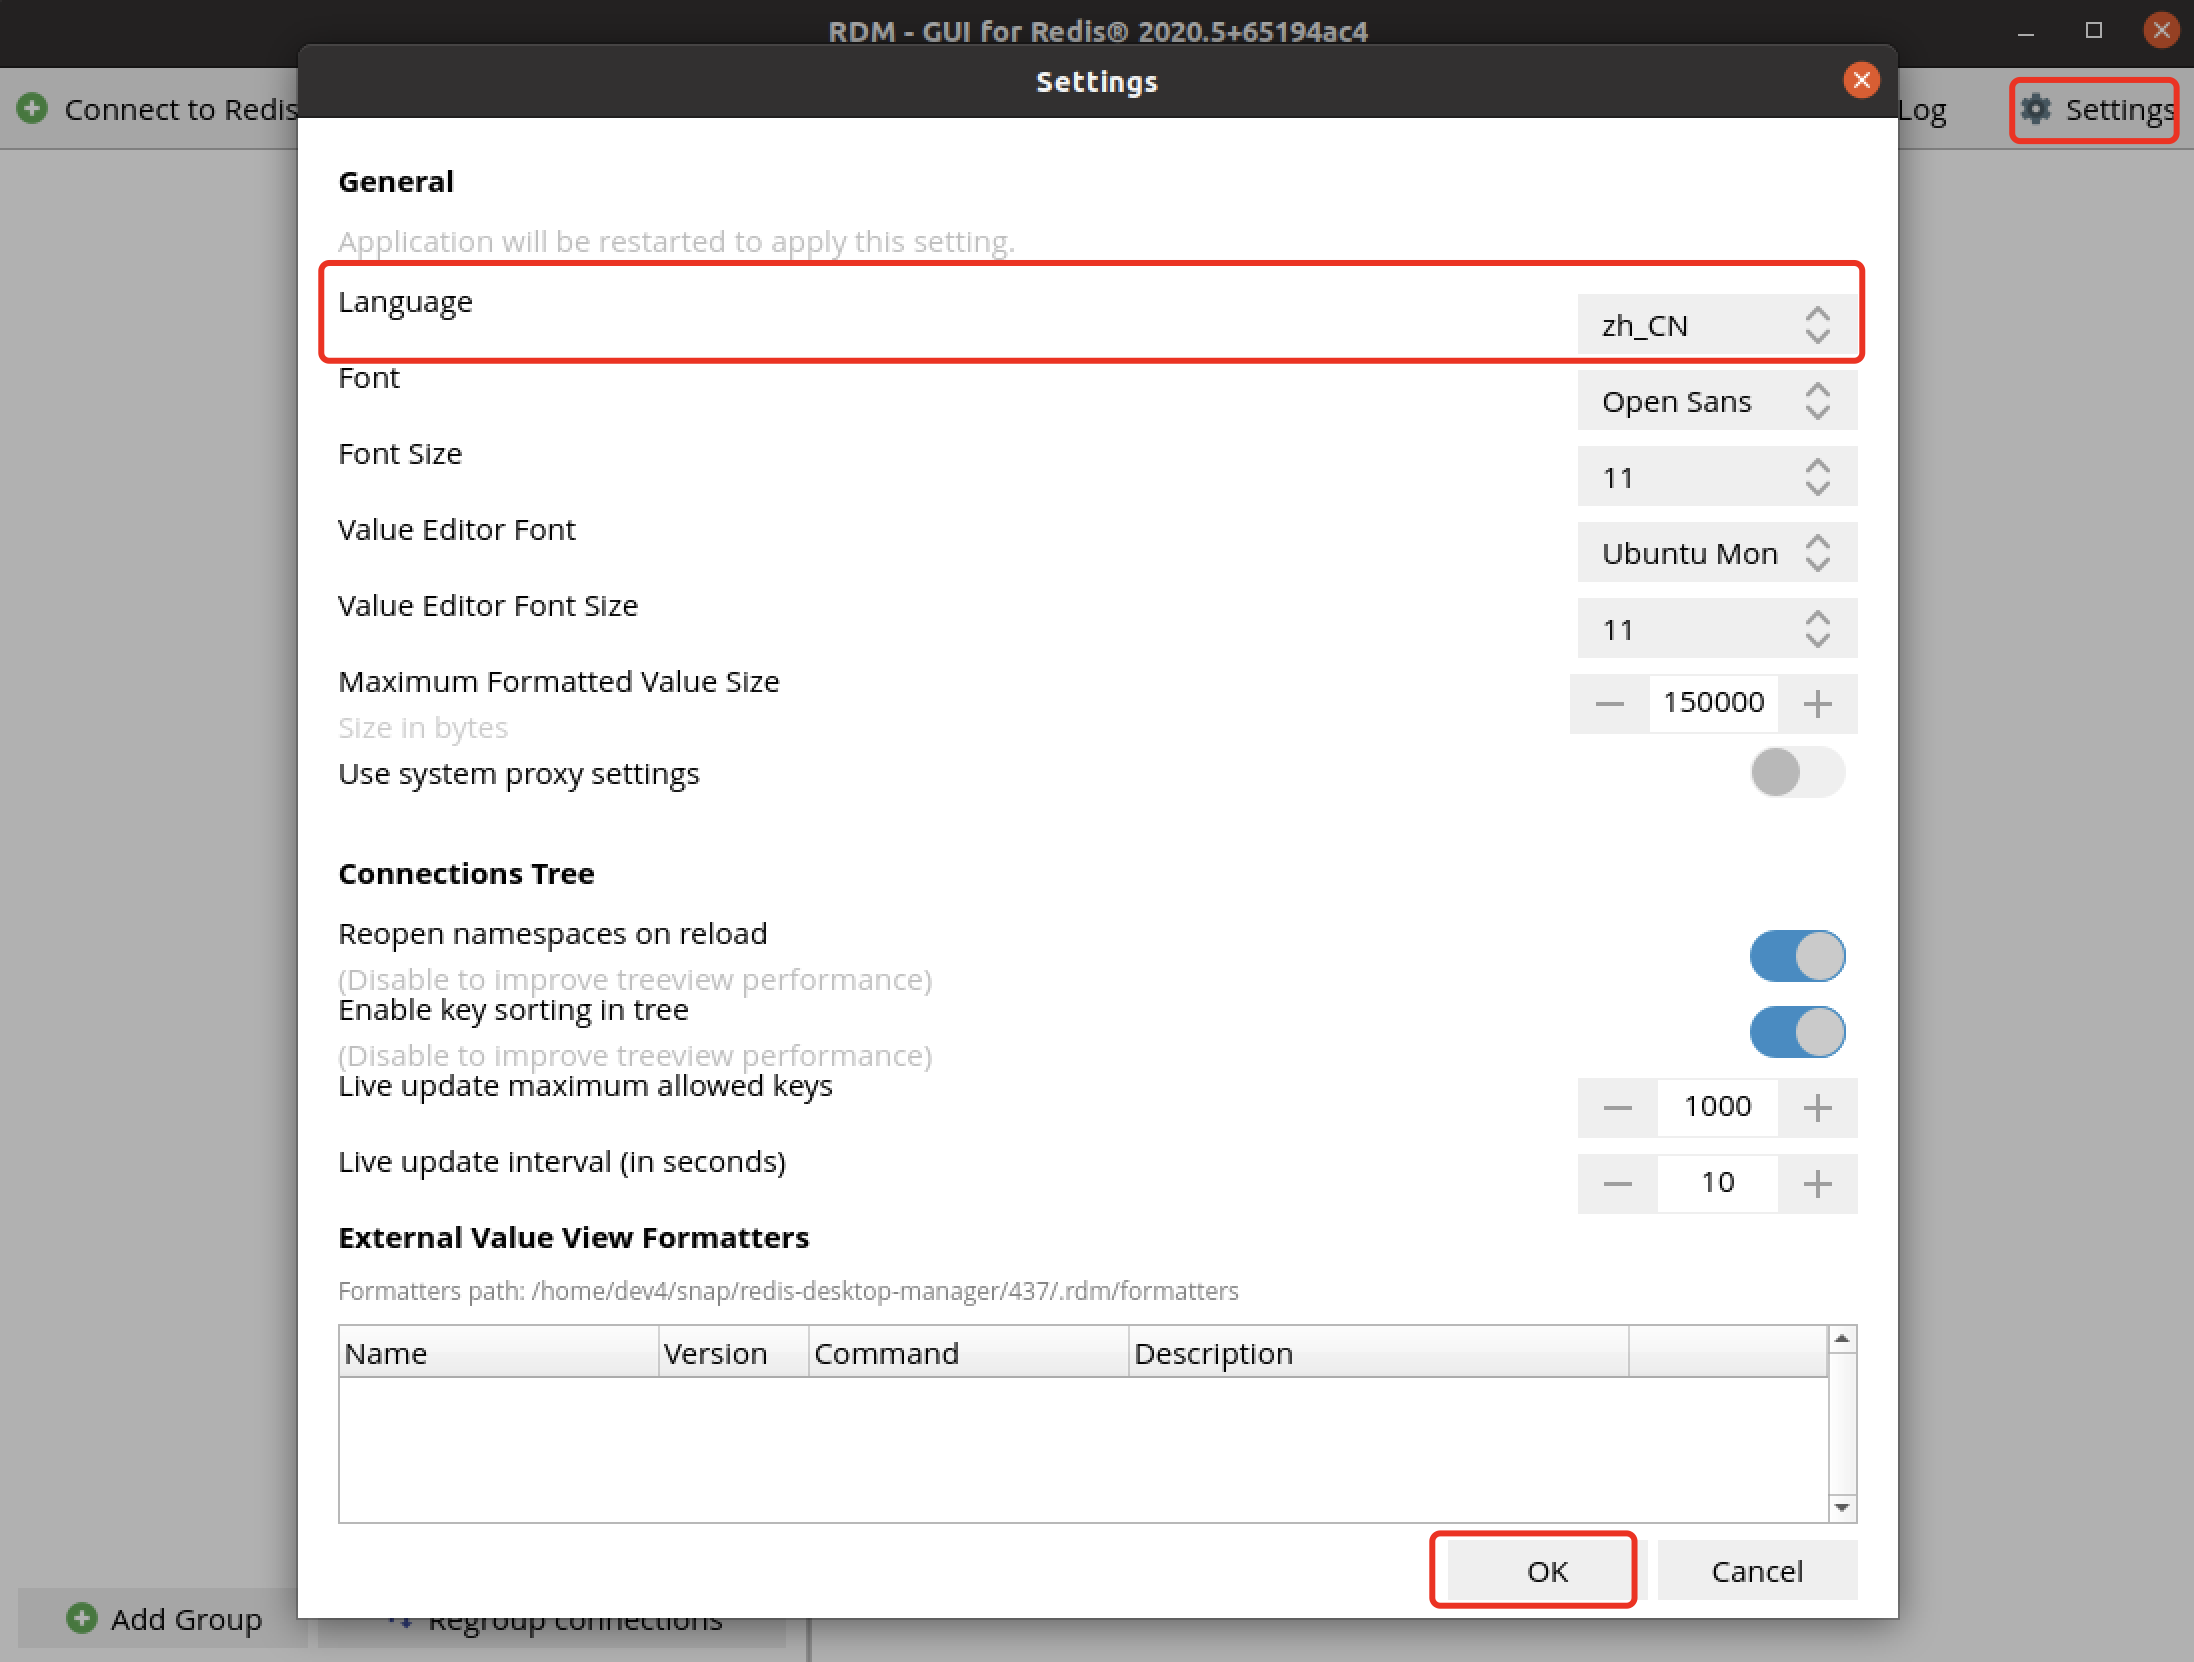The width and height of the screenshot is (2194, 1662).
Task: Turn off Enable key sorting in tree
Action: click(x=1796, y=1032)
